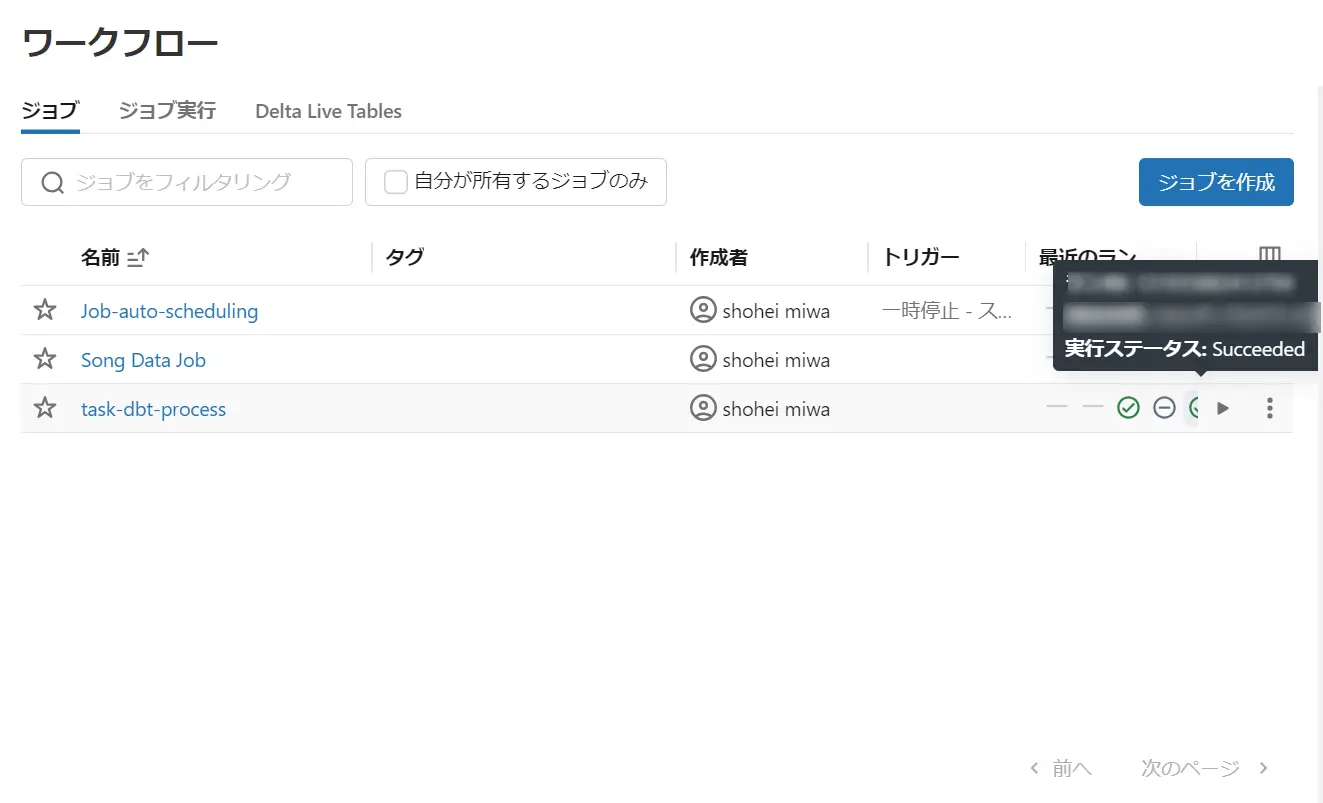Click the user avatar icon in task-dbt-process row
The height and width of the screenshot is (803, 1323).
pyautogui.click(x=703, y=408)
